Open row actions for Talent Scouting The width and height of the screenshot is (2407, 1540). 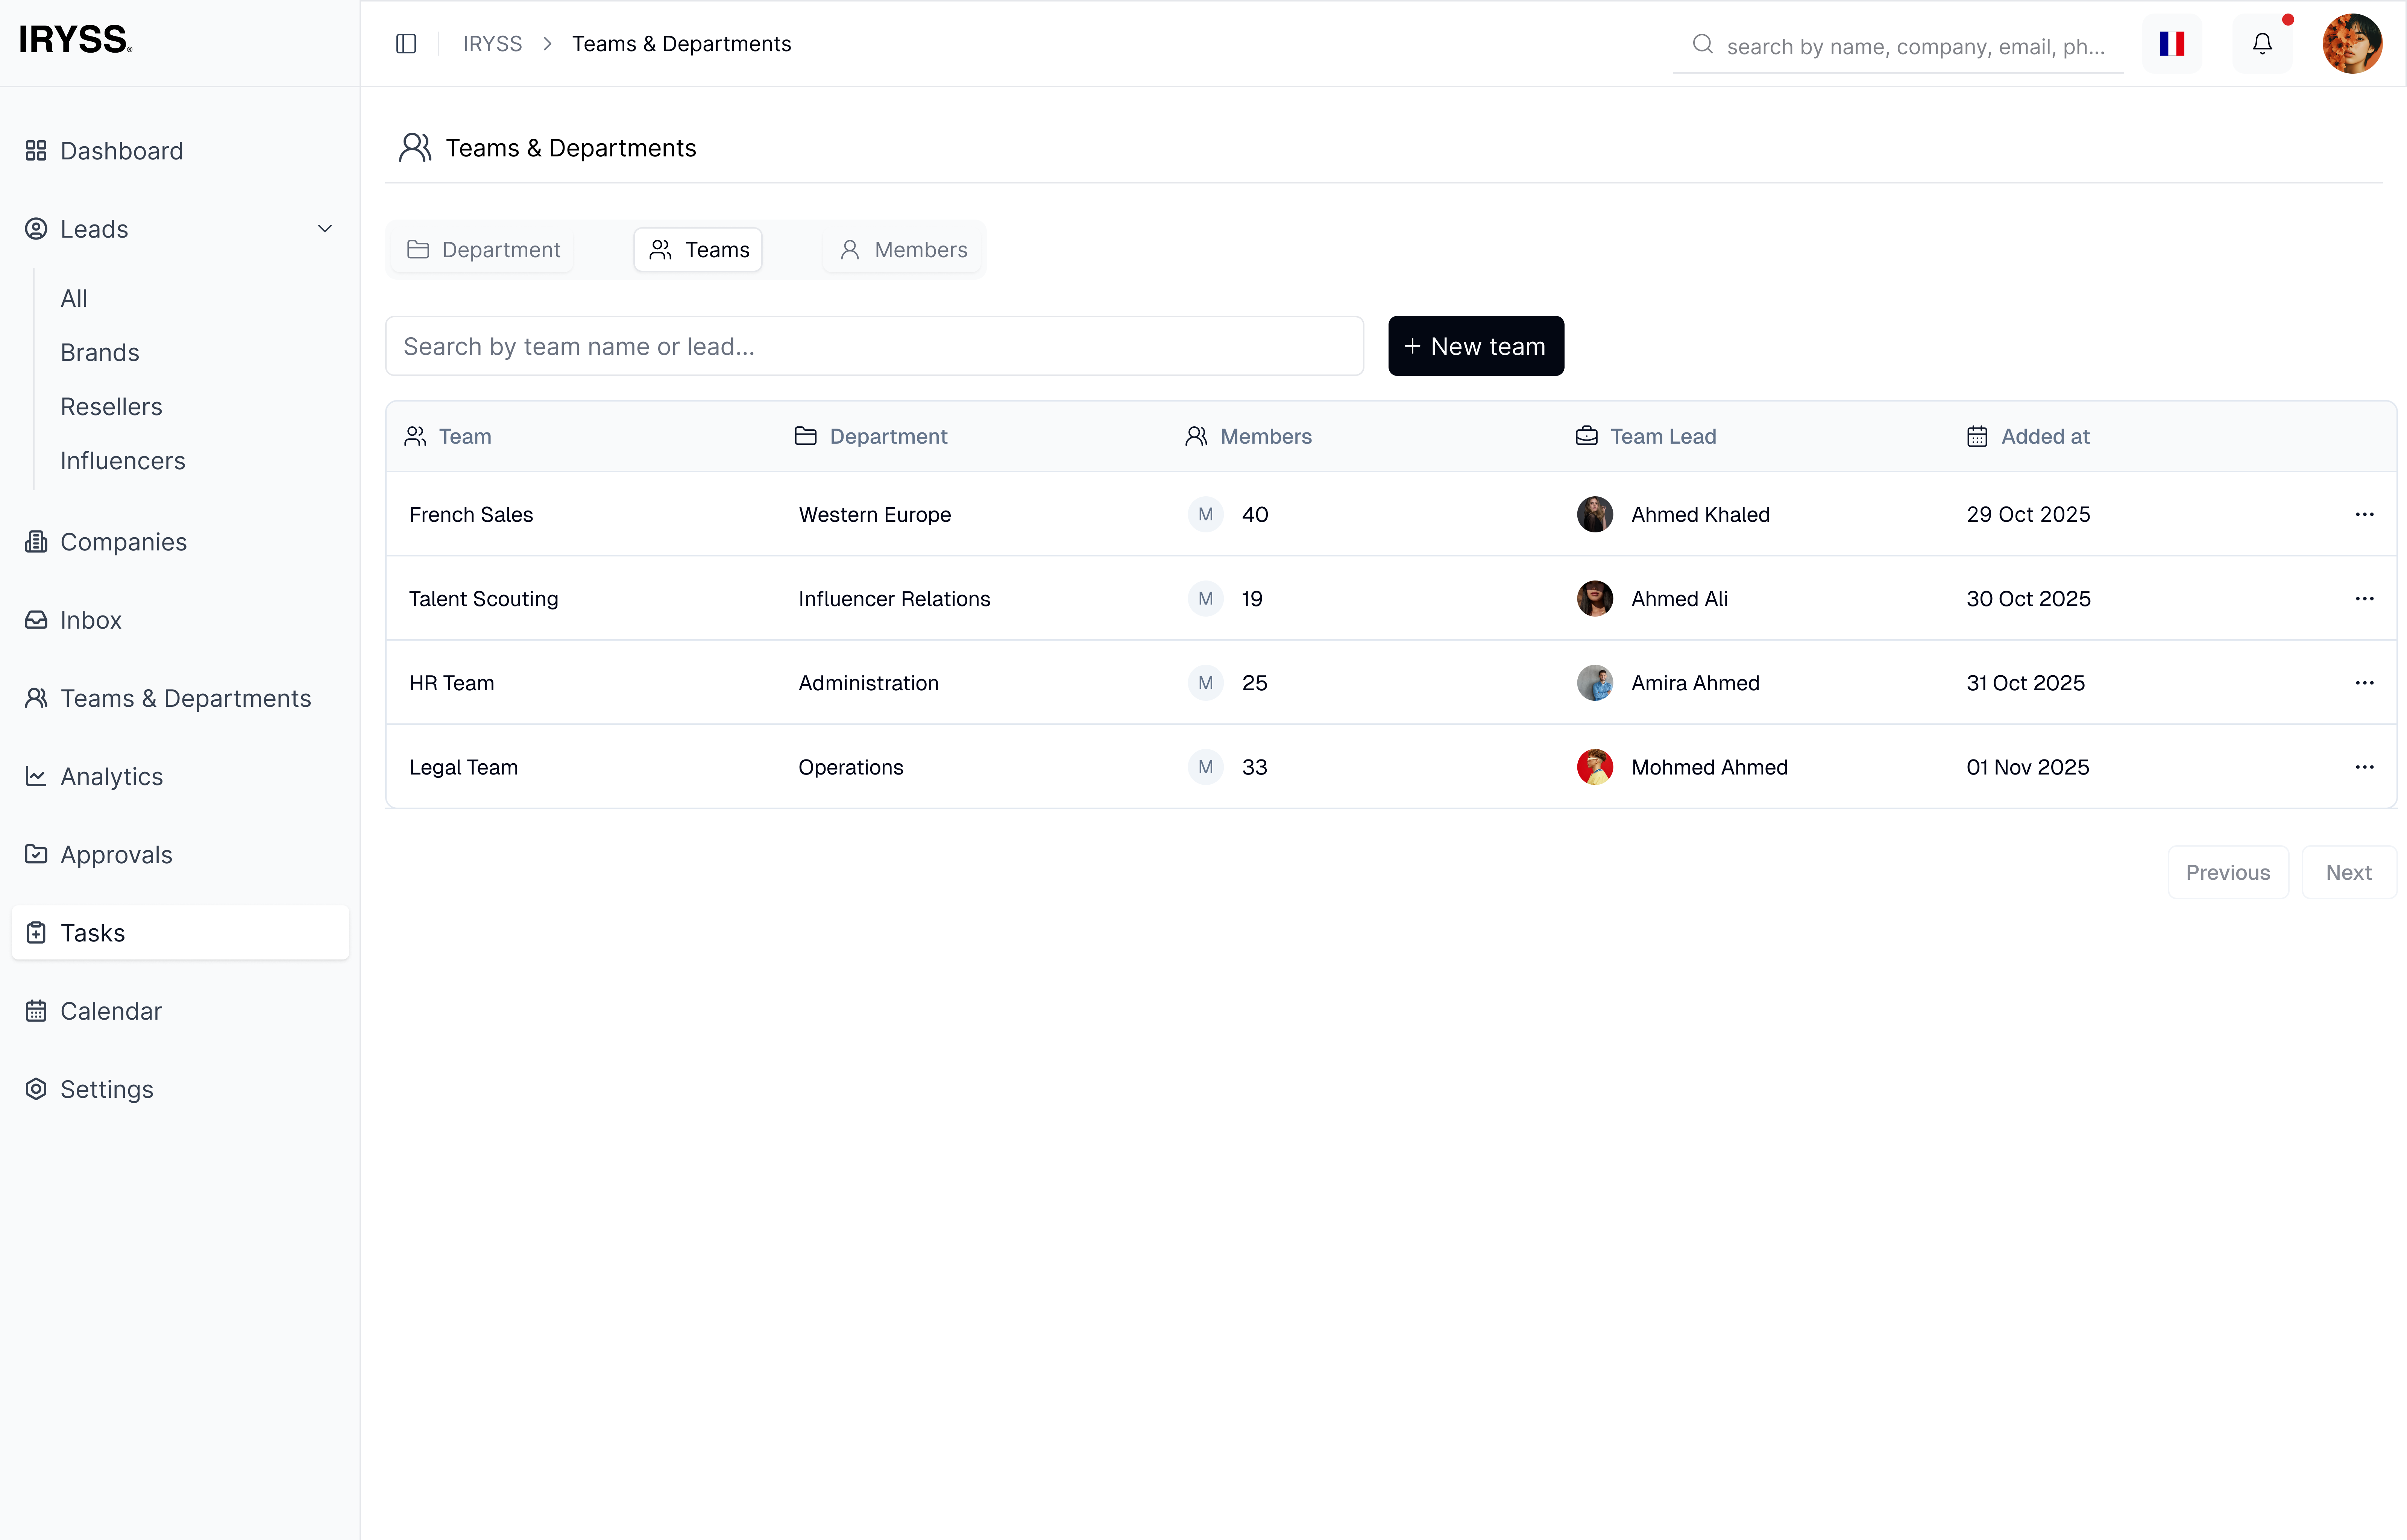point(2364,598)
